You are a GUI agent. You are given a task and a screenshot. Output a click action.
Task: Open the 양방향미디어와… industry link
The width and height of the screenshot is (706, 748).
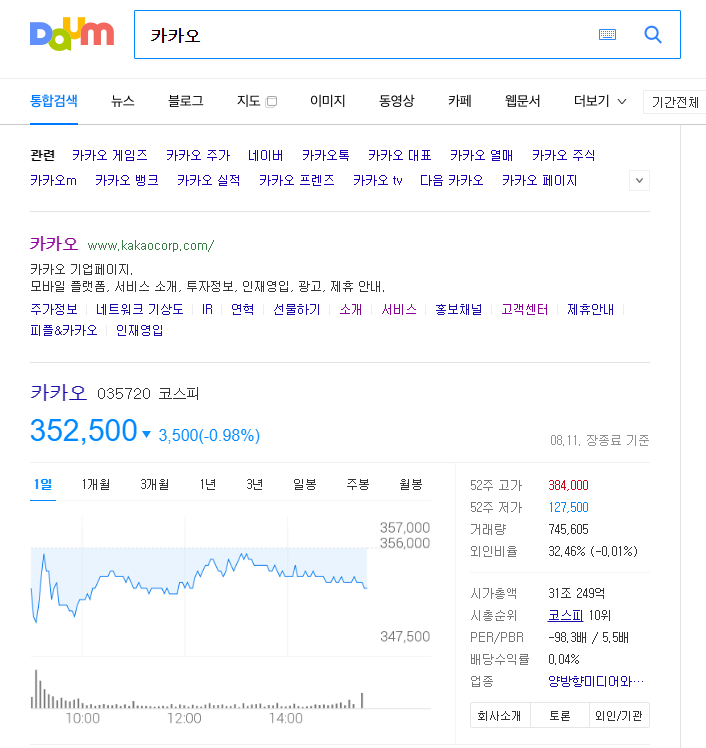[596, 681]
